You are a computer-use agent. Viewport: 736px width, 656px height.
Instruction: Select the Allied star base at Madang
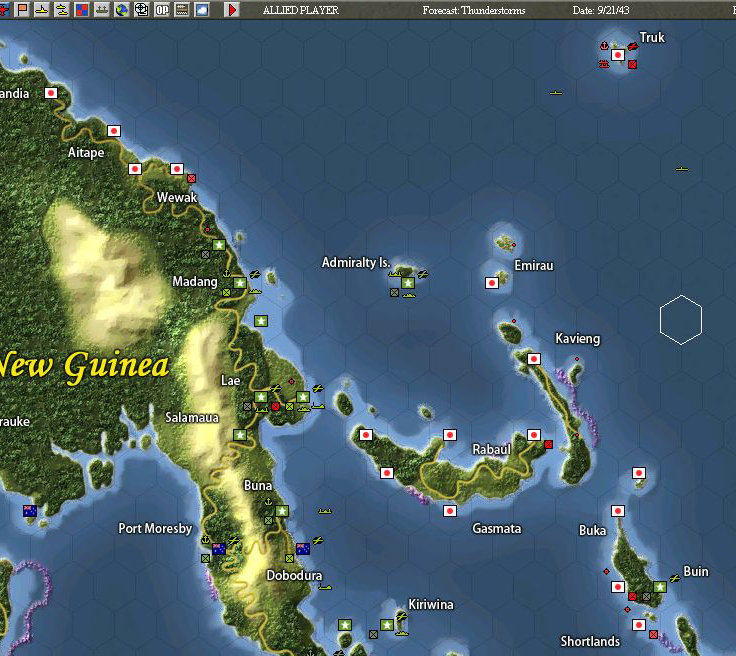click(x=240, y=283)
